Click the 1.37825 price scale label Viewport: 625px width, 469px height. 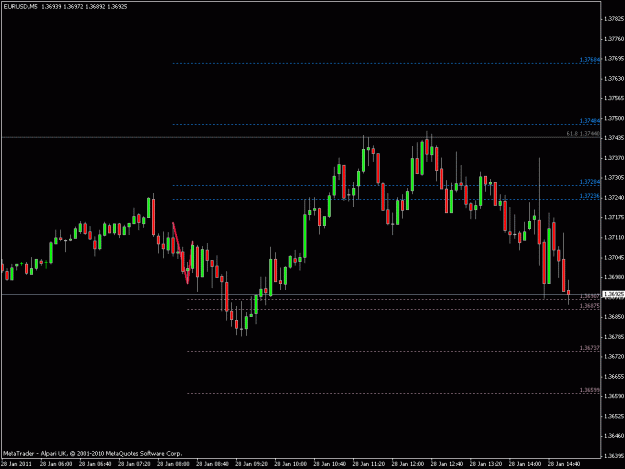click(x=614, y=19)
